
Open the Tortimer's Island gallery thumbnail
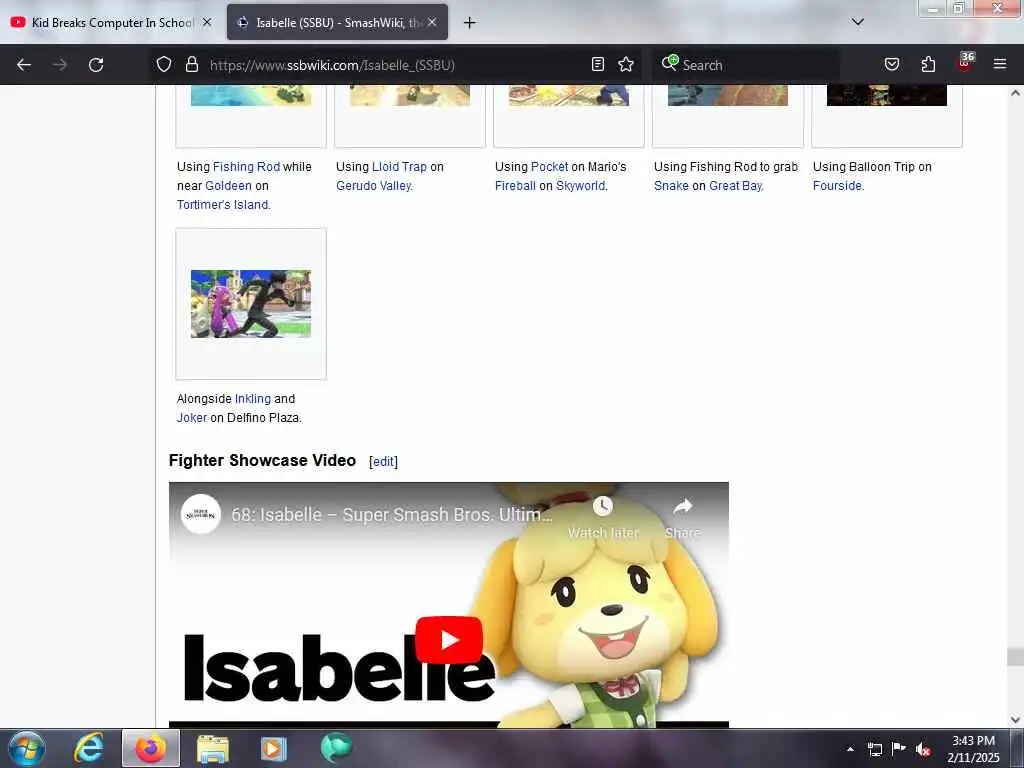(x=251, y=95)
